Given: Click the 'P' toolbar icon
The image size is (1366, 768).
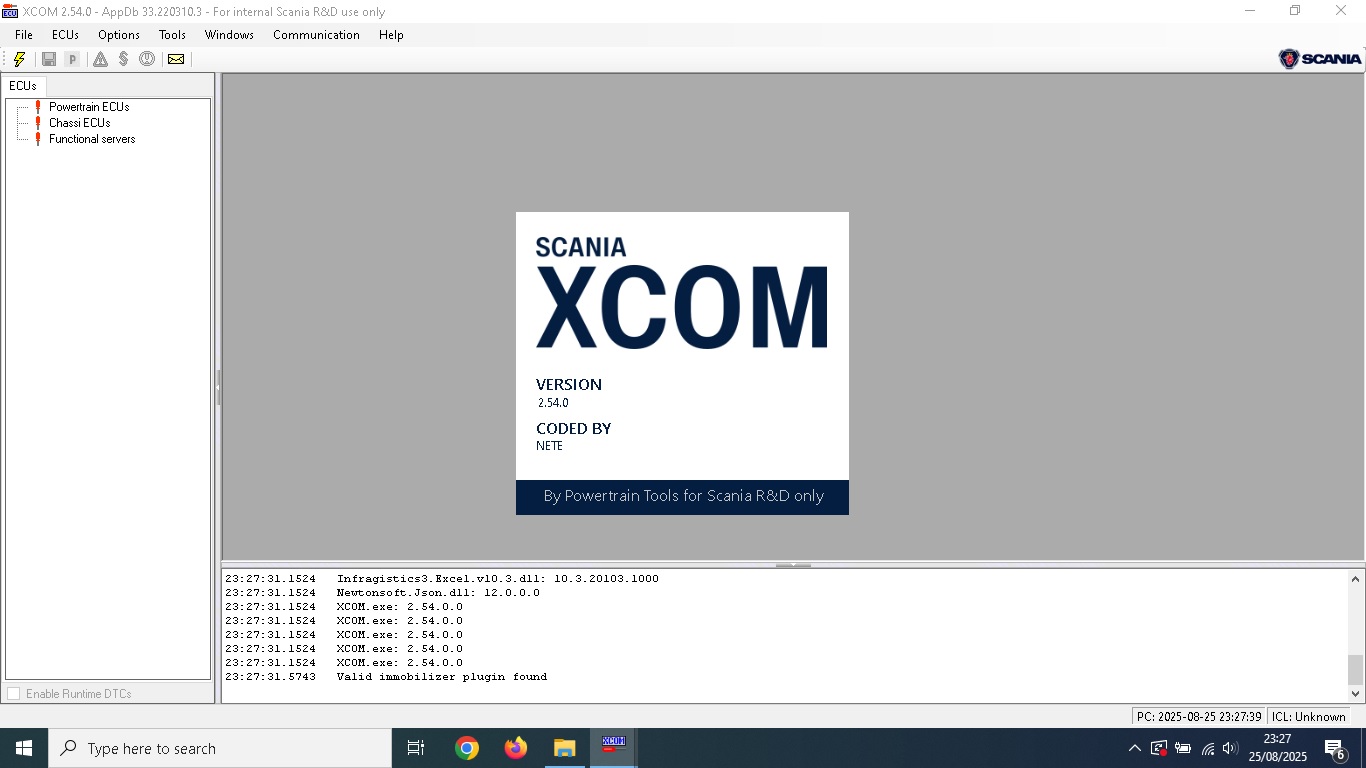Looking at the screenshot, I should tap(72, 59).
